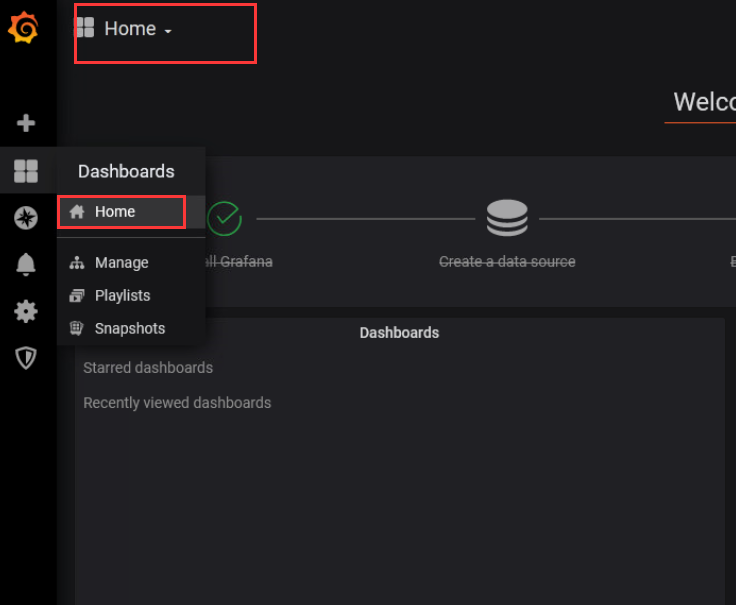Select Playlists in Dashboards menu
Screen dimensions: 736x605
tap(131, 295)
